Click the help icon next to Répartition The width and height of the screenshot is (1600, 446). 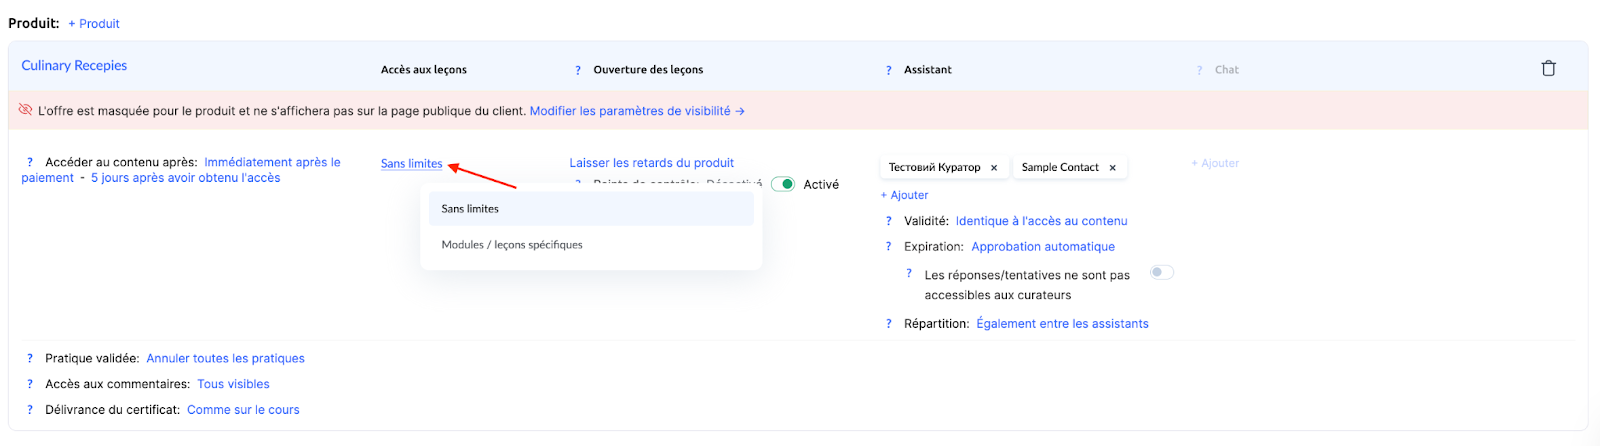pos(888,324)
